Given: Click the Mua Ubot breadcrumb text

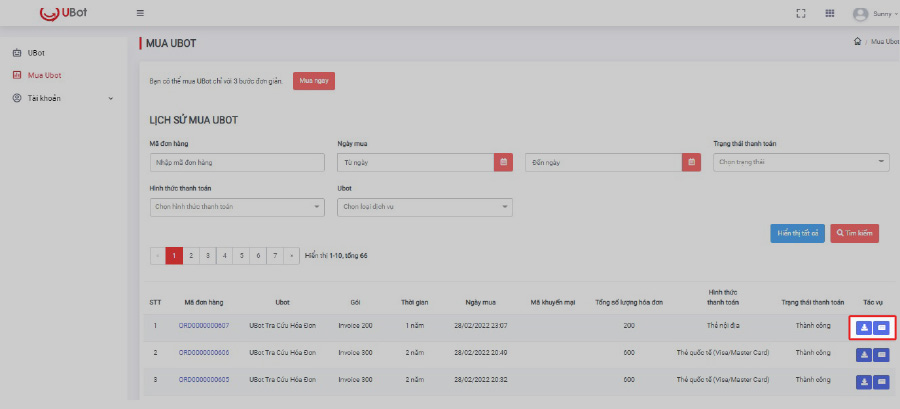Looking at the screenshot, I should (x=885, y=42).
